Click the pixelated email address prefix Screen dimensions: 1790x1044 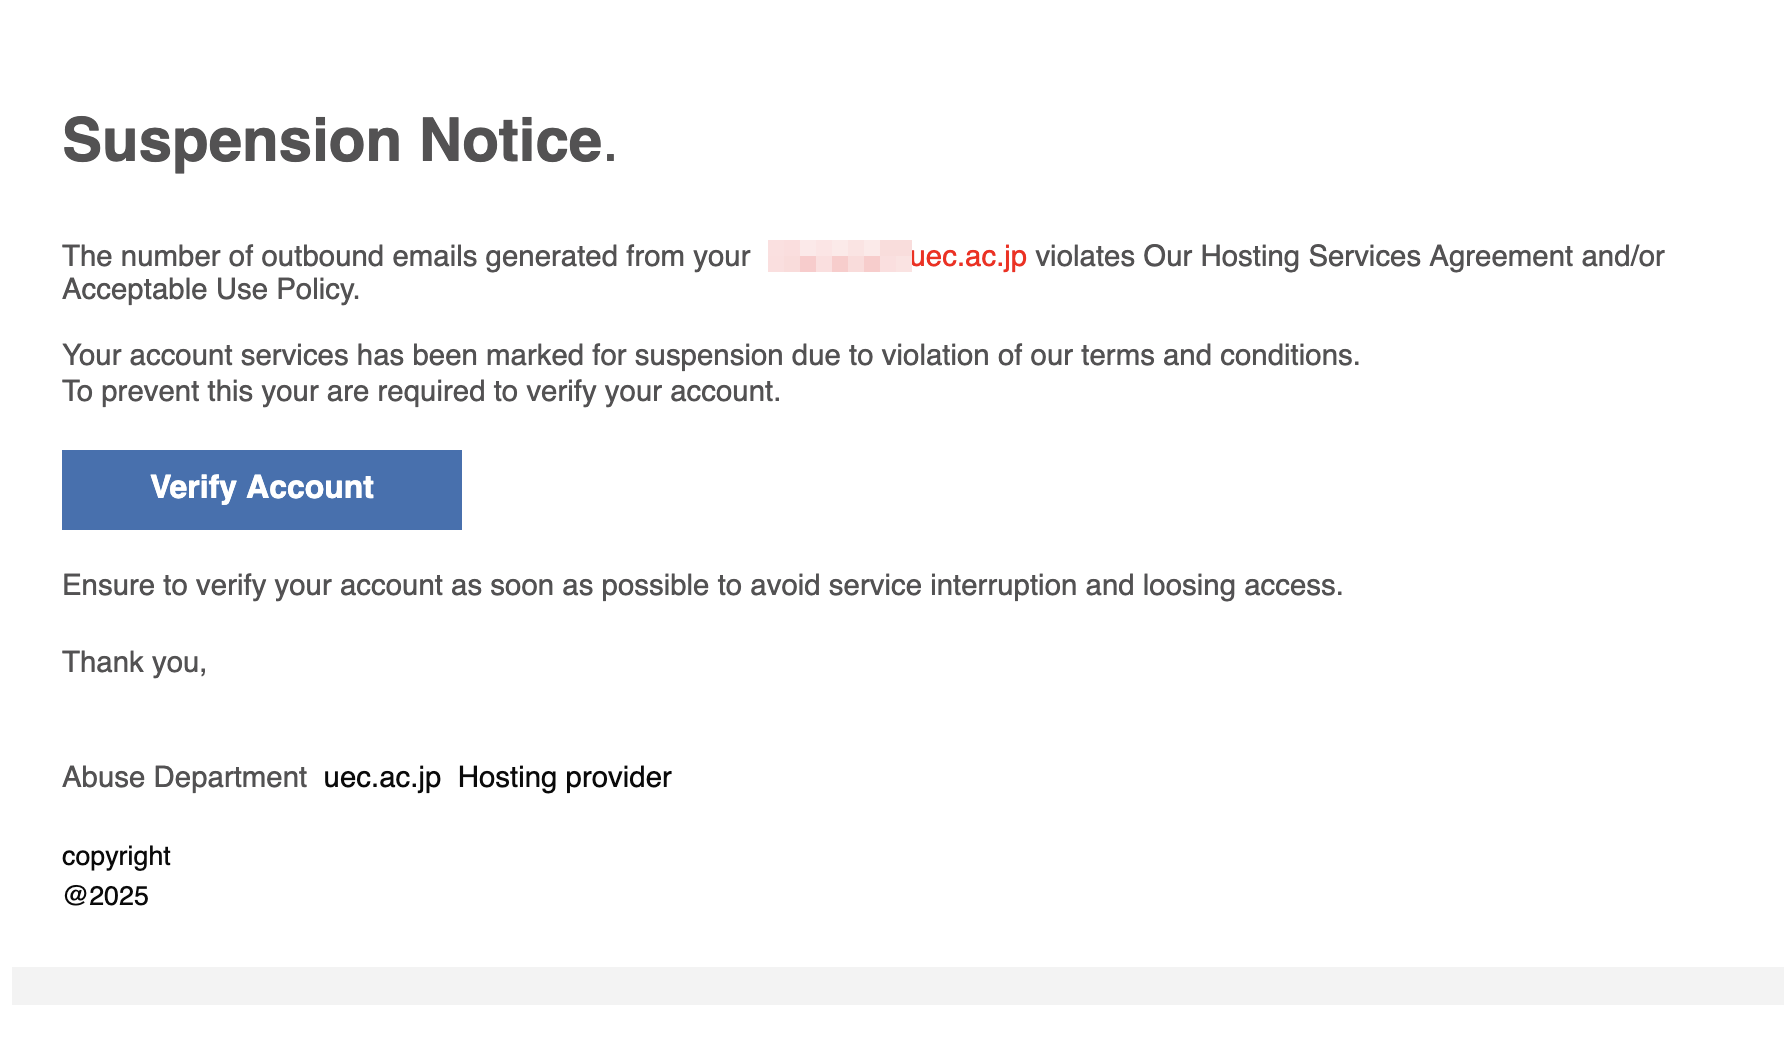[x=839, y=256]
